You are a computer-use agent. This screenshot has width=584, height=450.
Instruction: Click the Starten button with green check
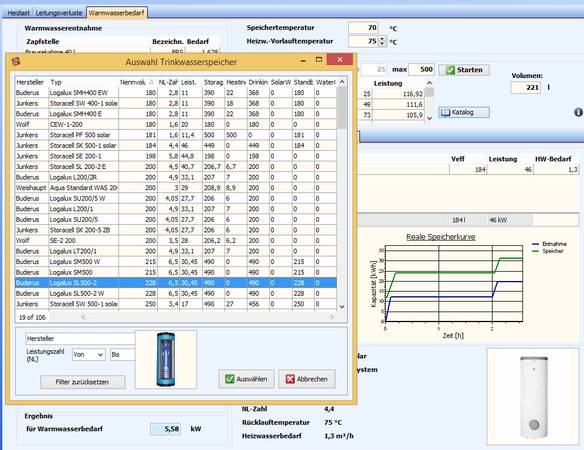(x=464, y=70)
